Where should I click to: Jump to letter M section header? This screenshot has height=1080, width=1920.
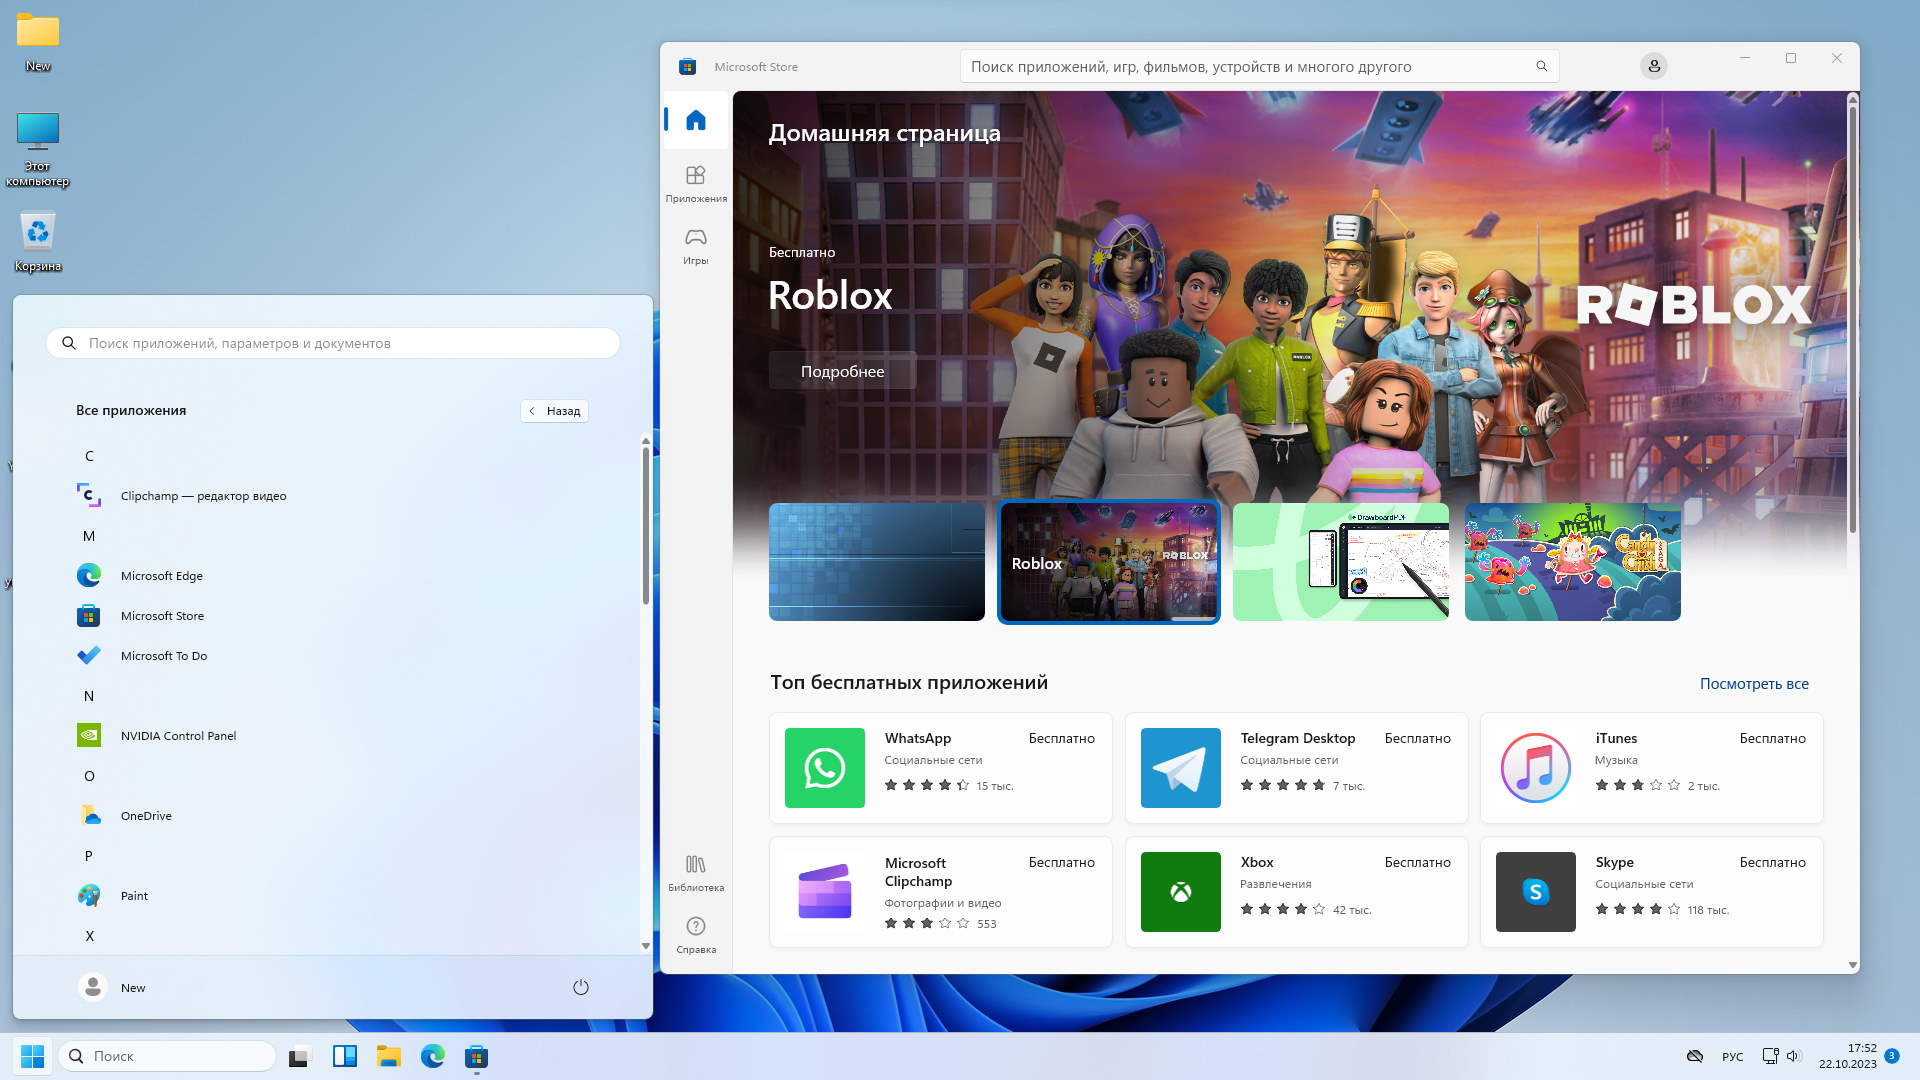click(89, 536)
